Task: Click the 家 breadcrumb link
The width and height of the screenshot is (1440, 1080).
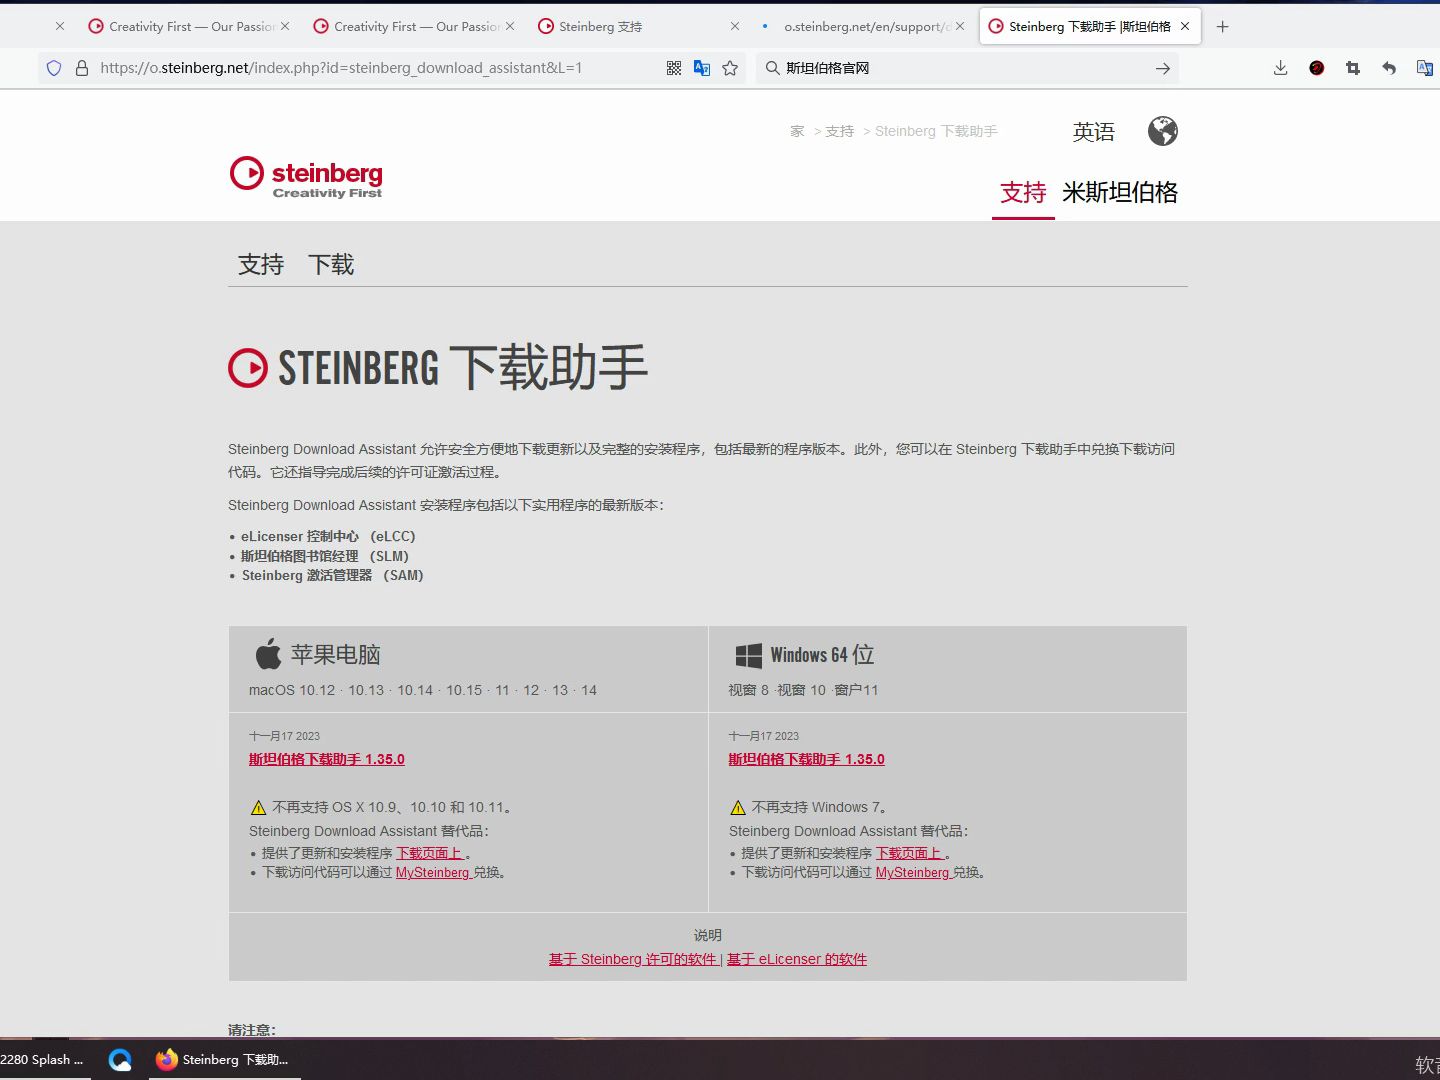Action: 797,131
